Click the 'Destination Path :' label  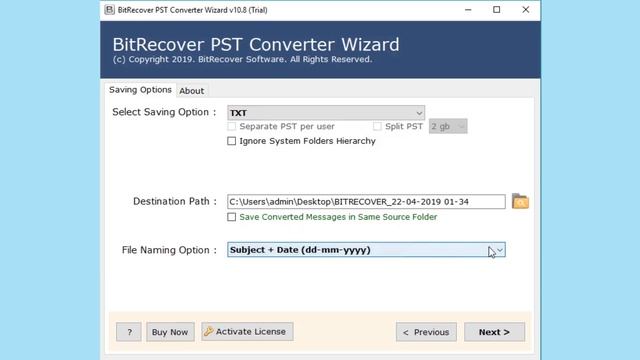[175, 202]
